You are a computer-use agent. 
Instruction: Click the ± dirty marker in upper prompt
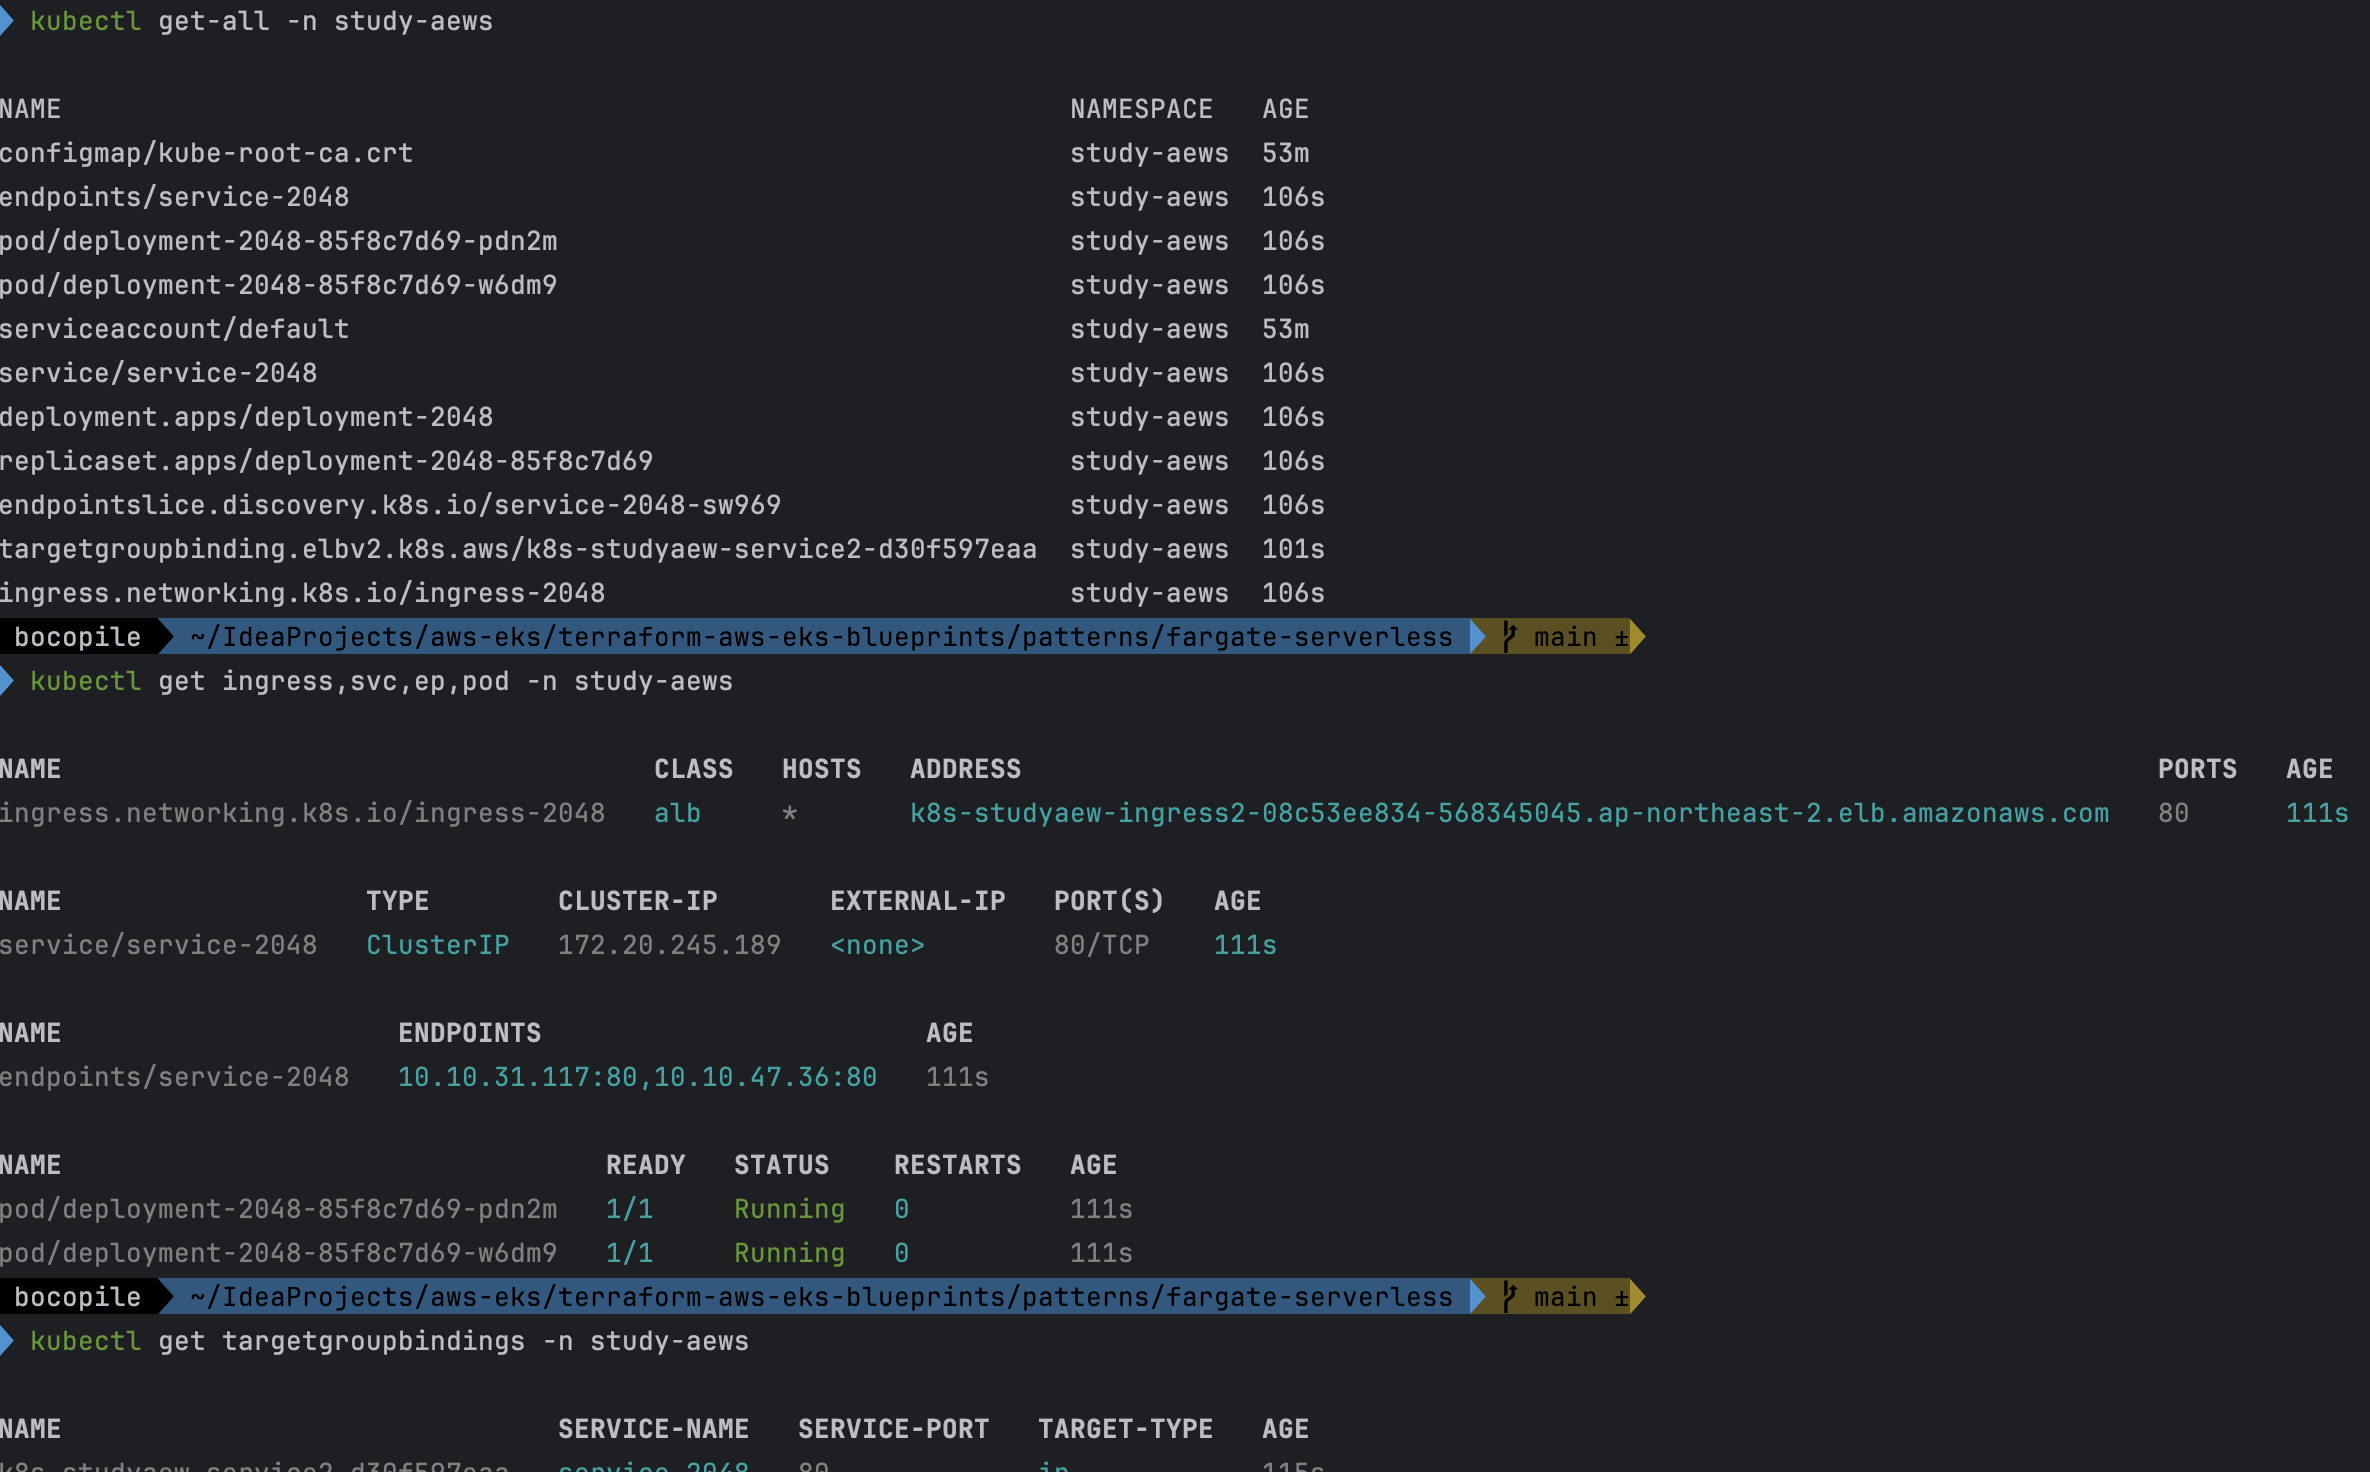tap(1621, 637)
